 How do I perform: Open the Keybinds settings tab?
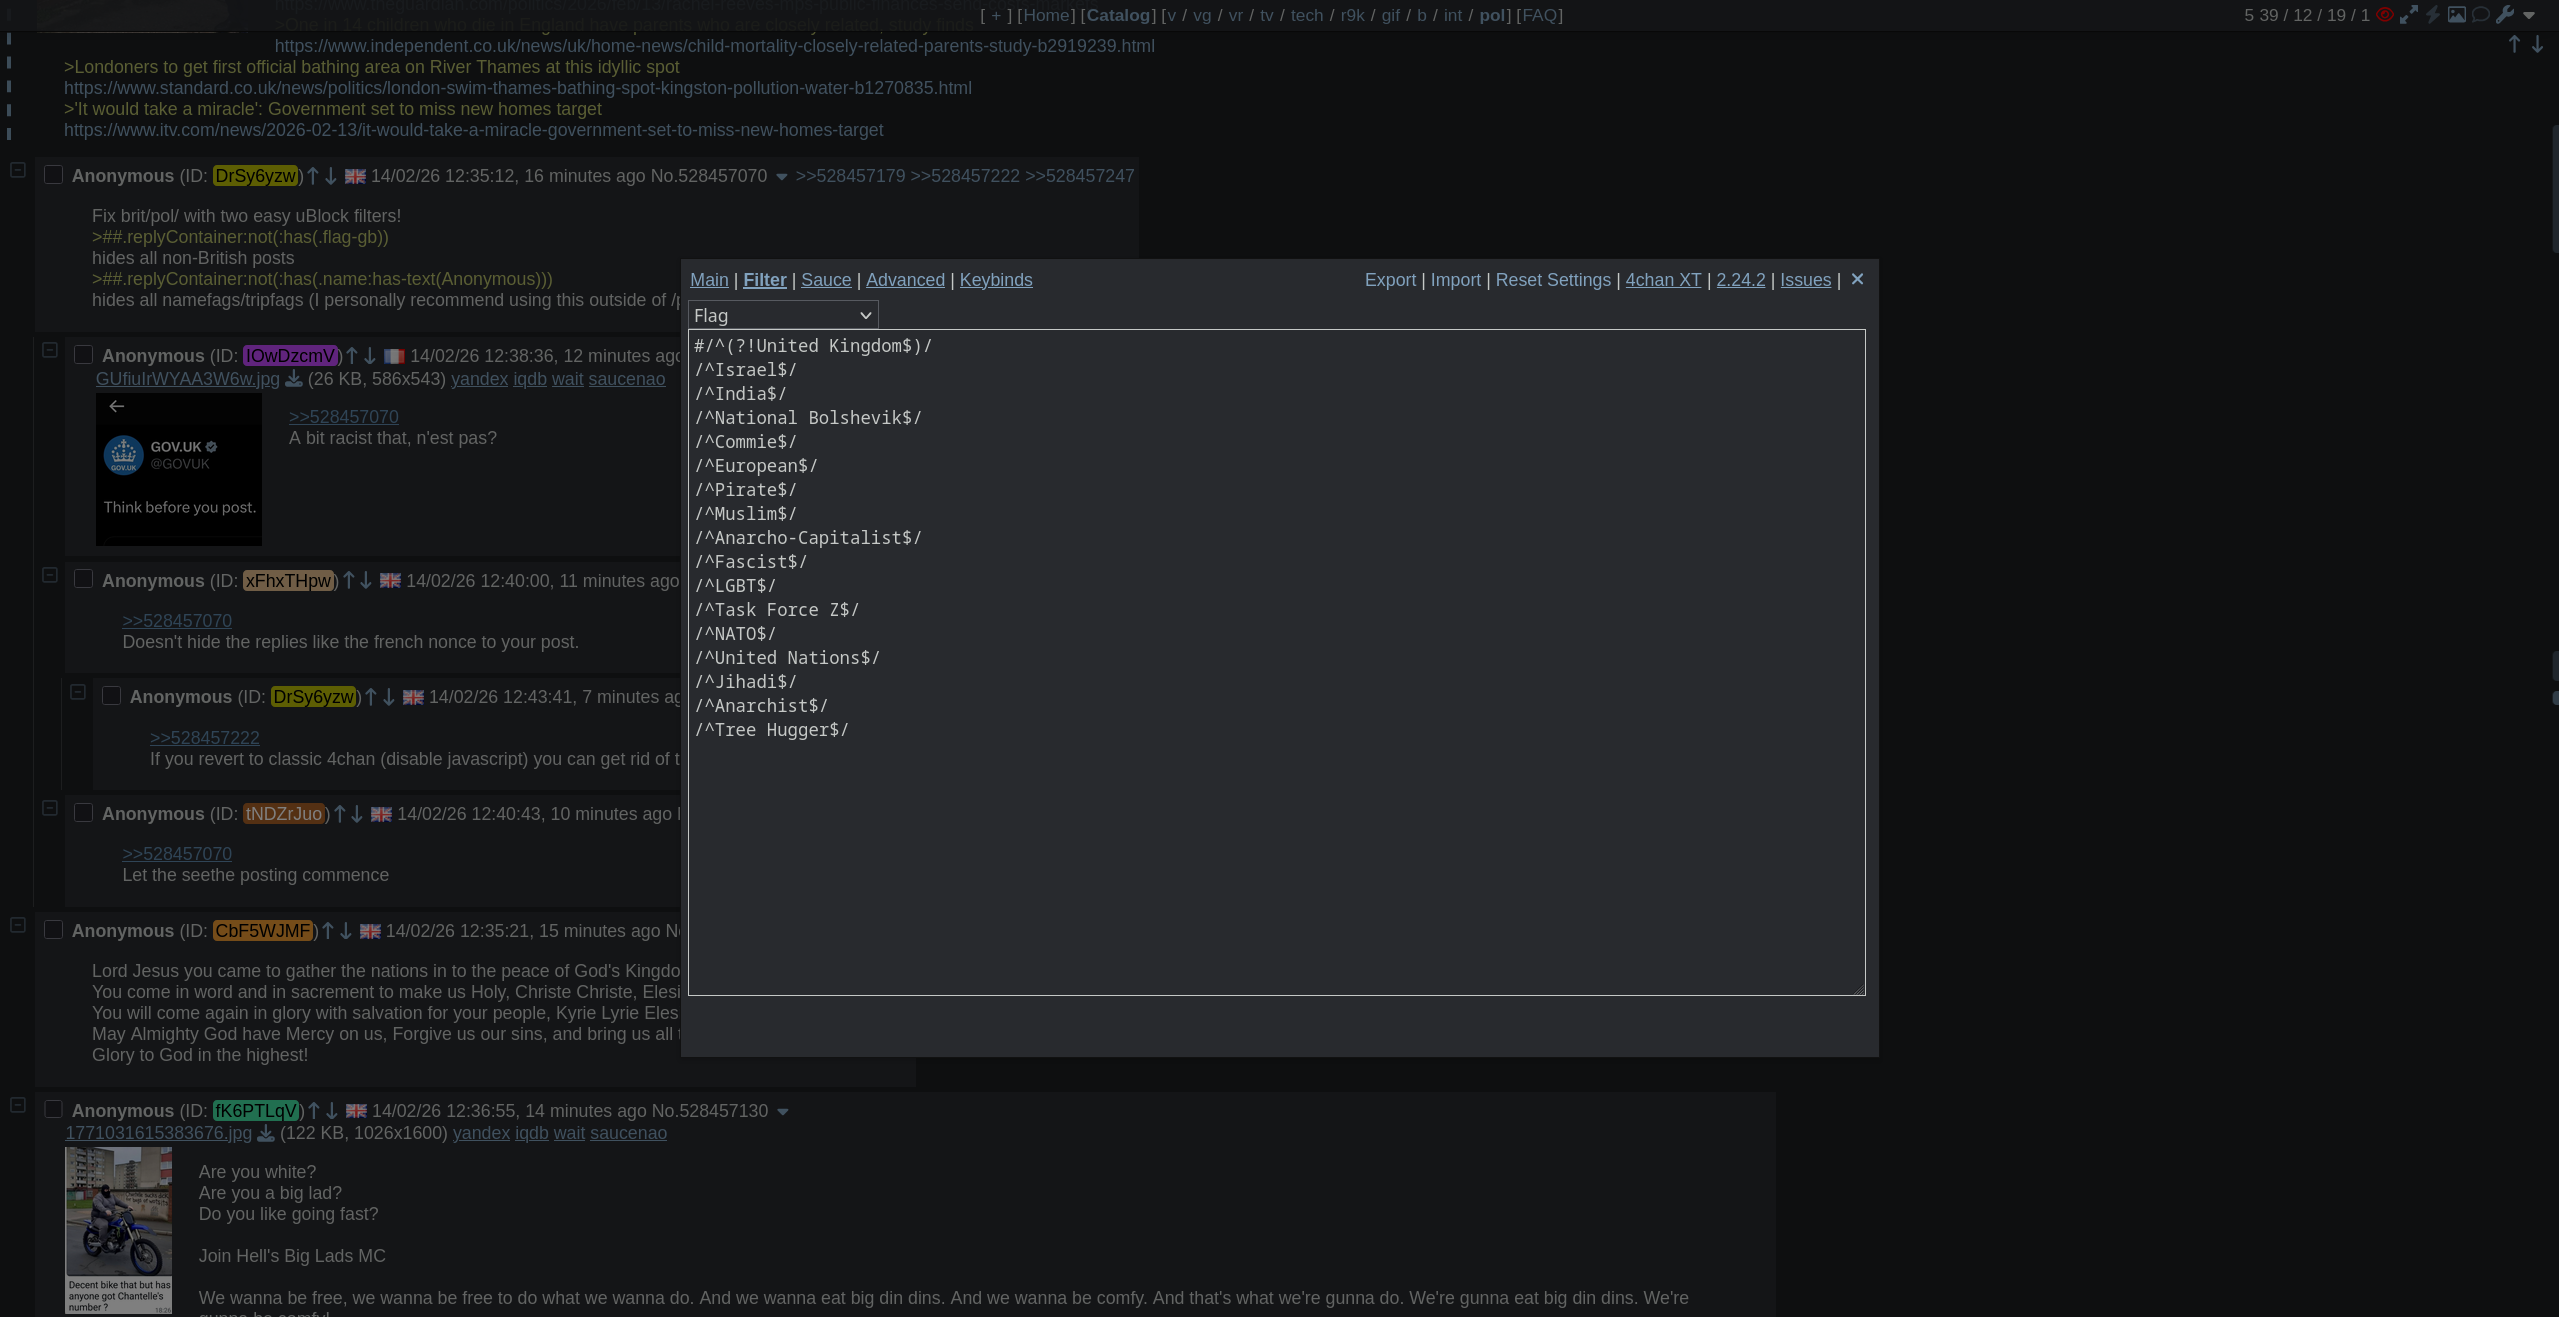click(996, 280)
